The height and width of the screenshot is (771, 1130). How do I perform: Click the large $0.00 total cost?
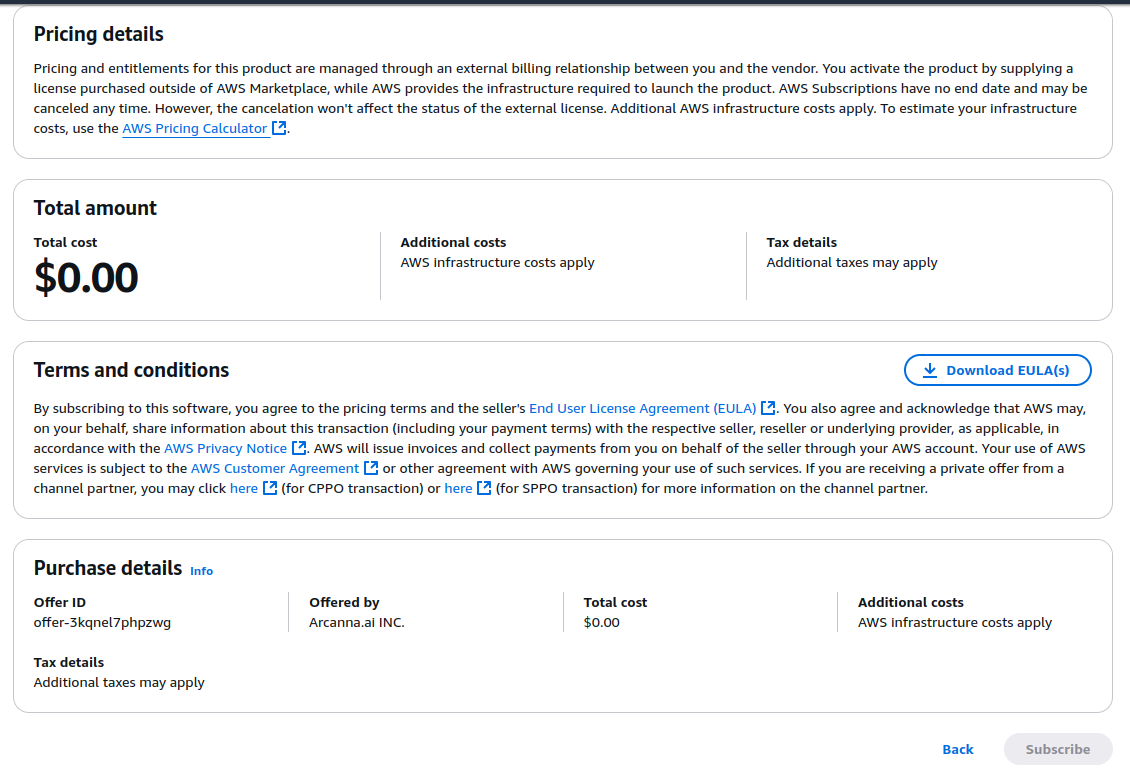(x=86, y=277)
